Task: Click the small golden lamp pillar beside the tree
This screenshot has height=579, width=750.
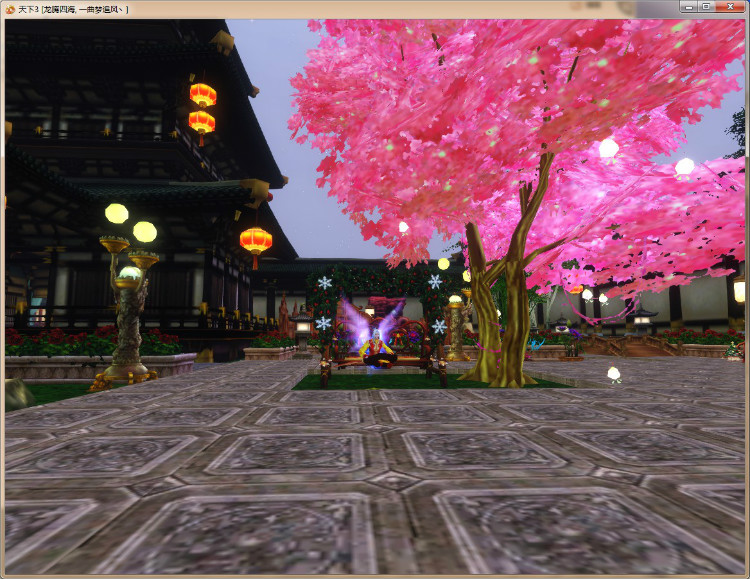Action: 456,330
